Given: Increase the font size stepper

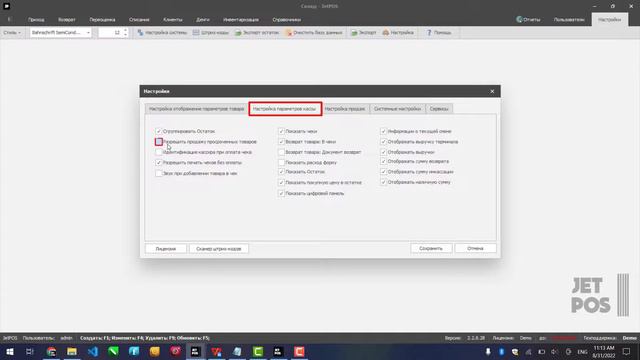Looking at the screenshot, I should click(125, 30).
